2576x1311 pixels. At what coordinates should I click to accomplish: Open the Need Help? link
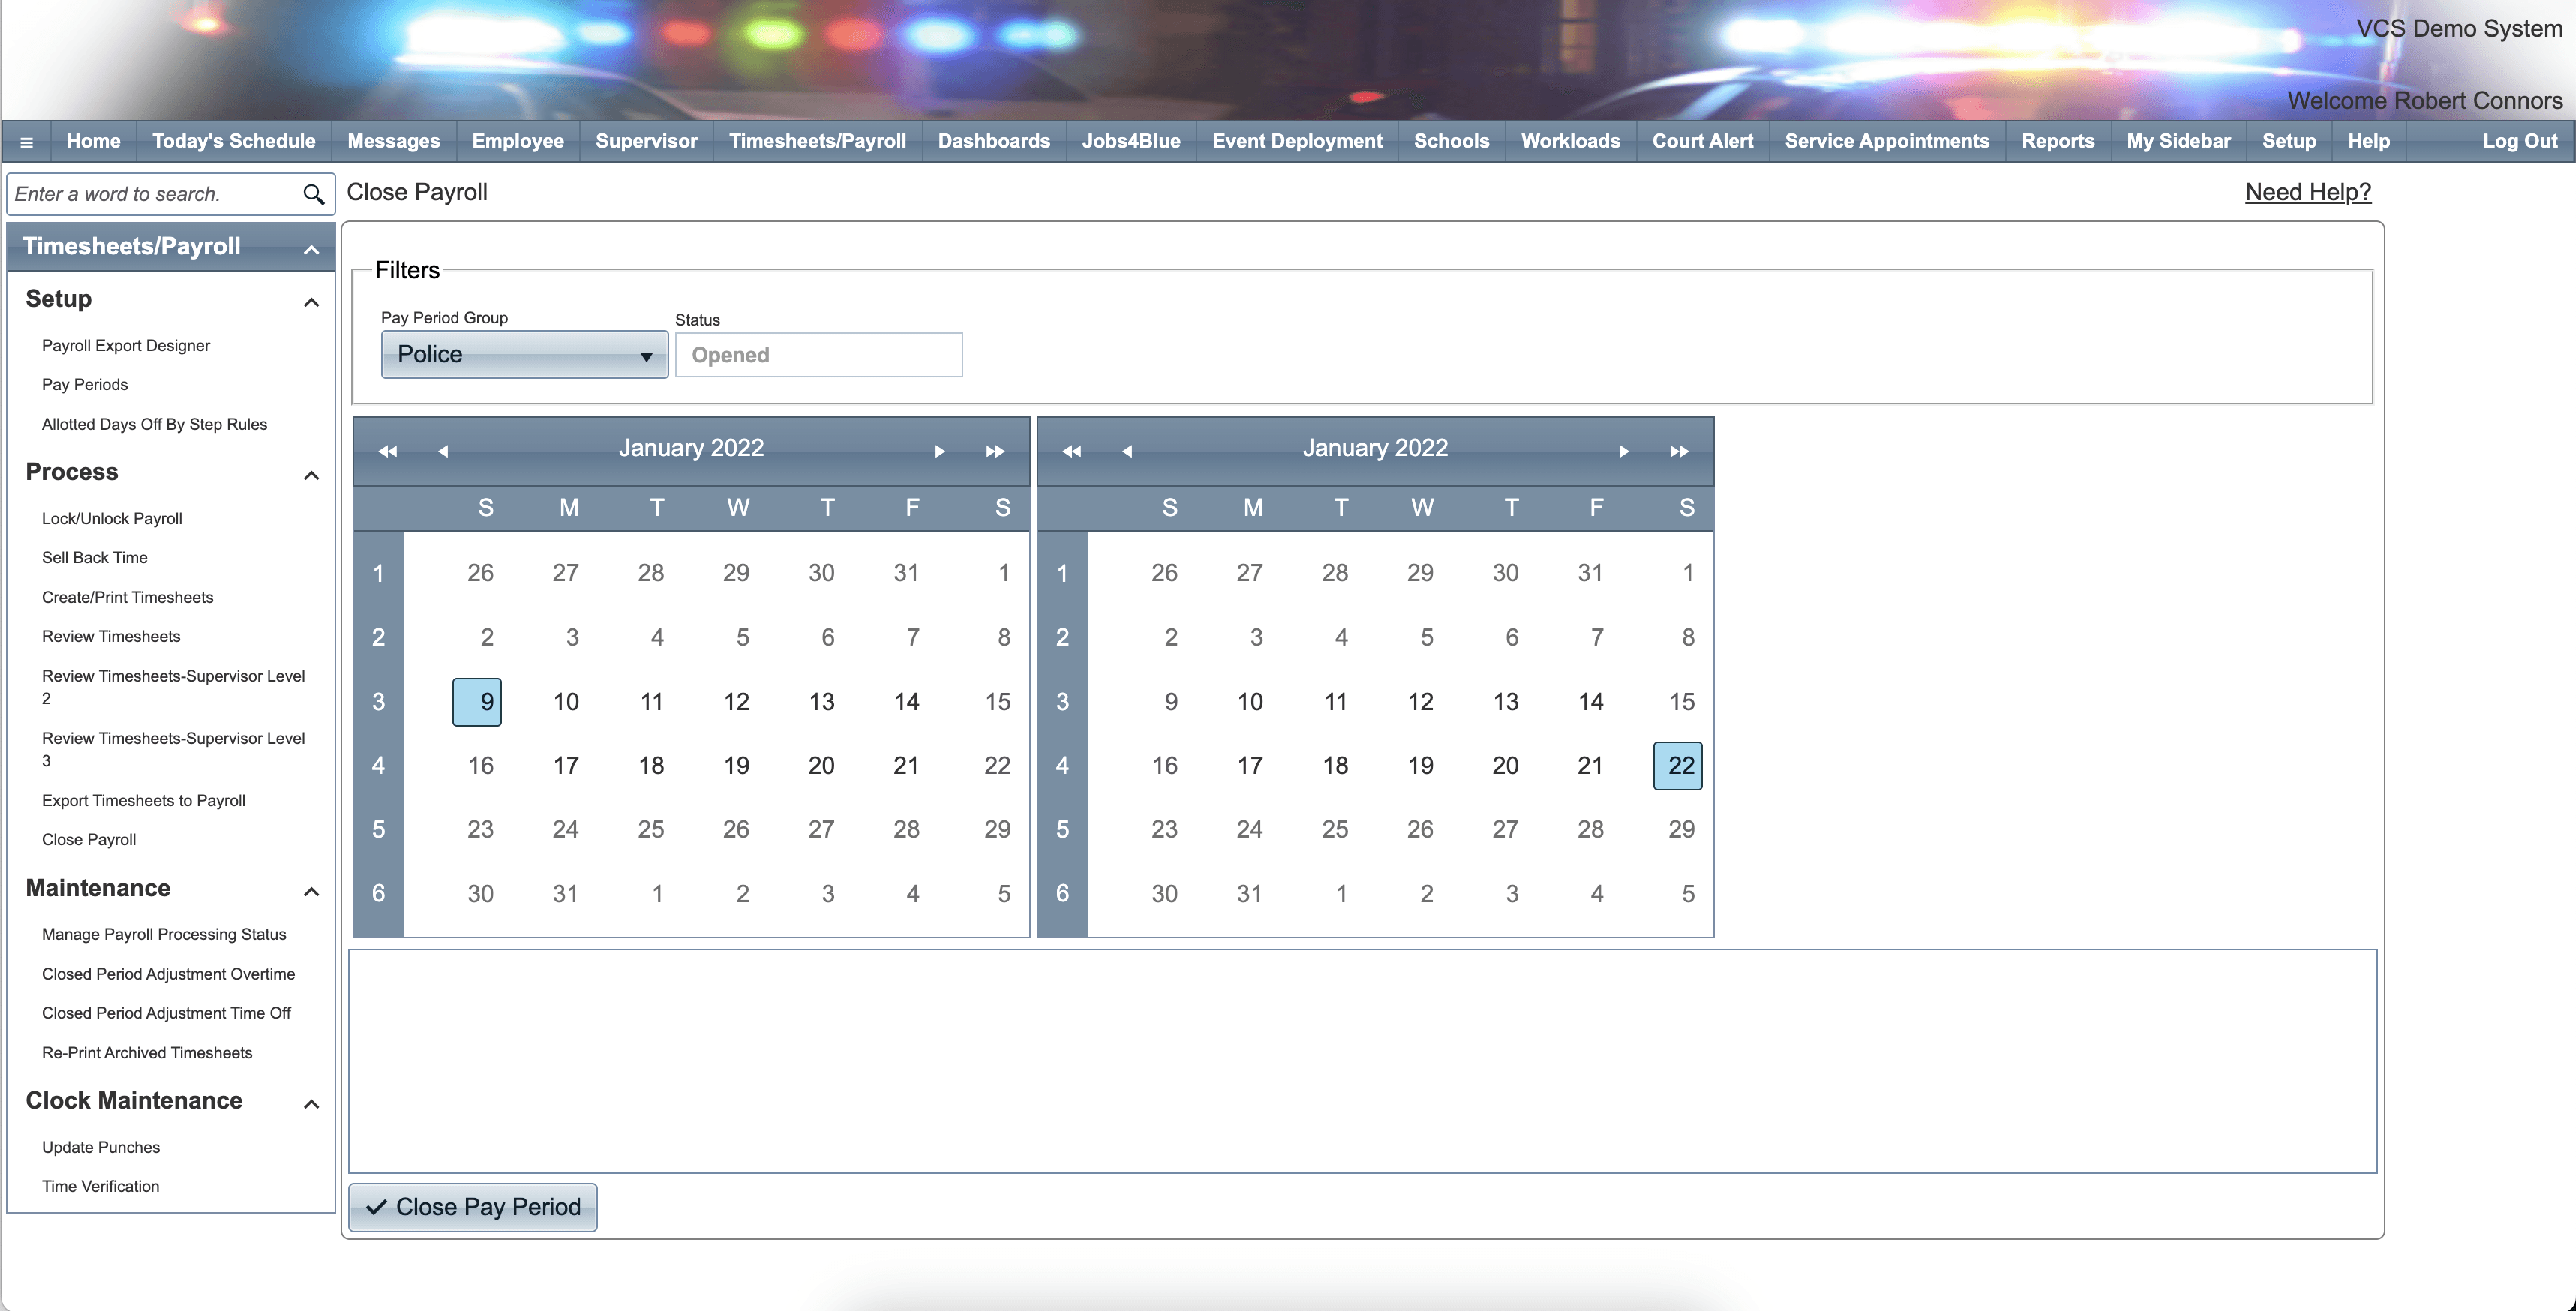coord(2307,192)
